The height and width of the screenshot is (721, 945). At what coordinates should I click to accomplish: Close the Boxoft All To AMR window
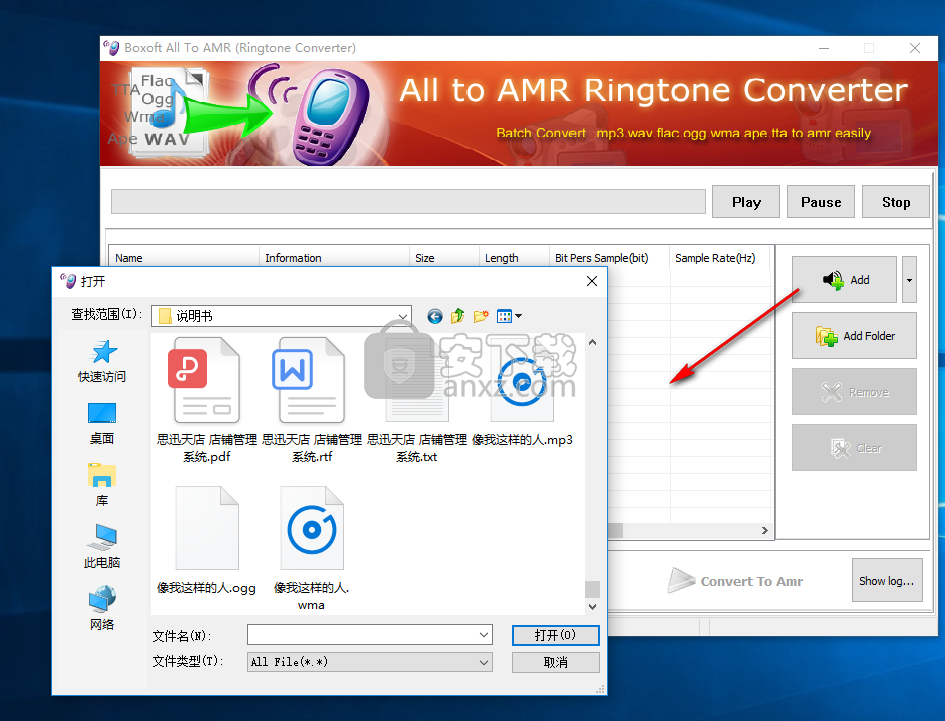[914, 48]
